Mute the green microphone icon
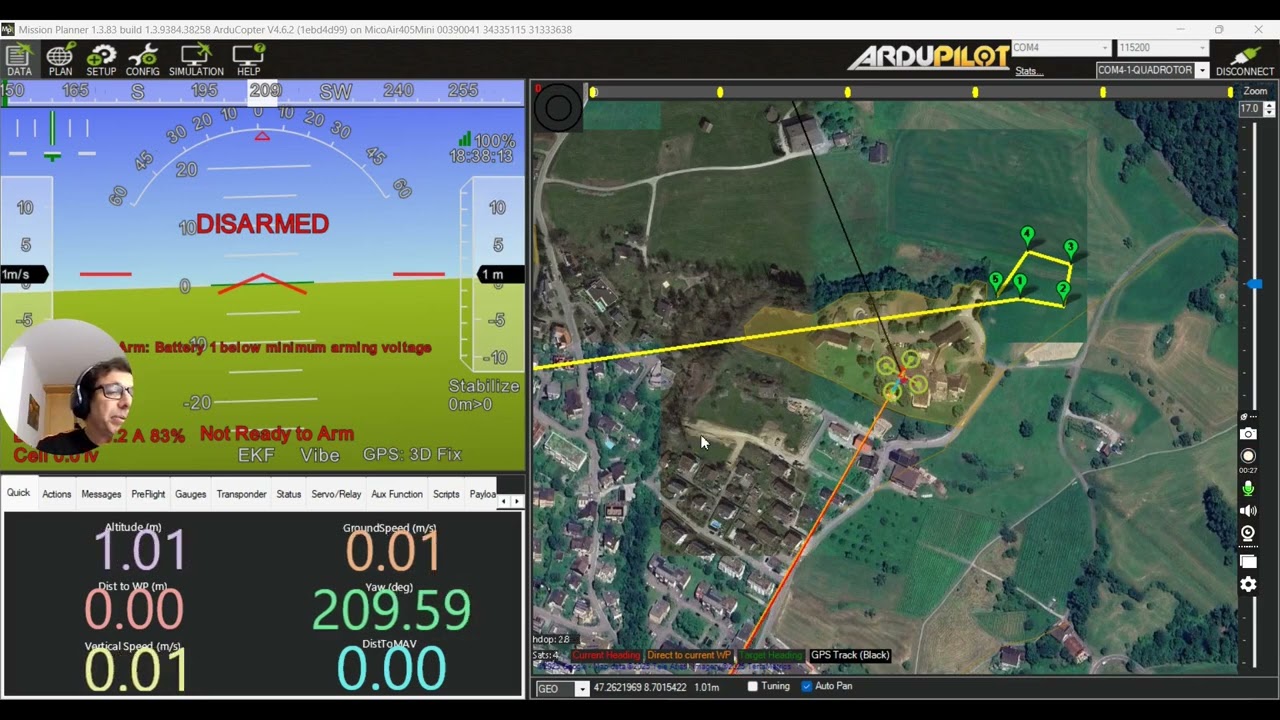1280x720 pixels. [x=1248, y=489]
